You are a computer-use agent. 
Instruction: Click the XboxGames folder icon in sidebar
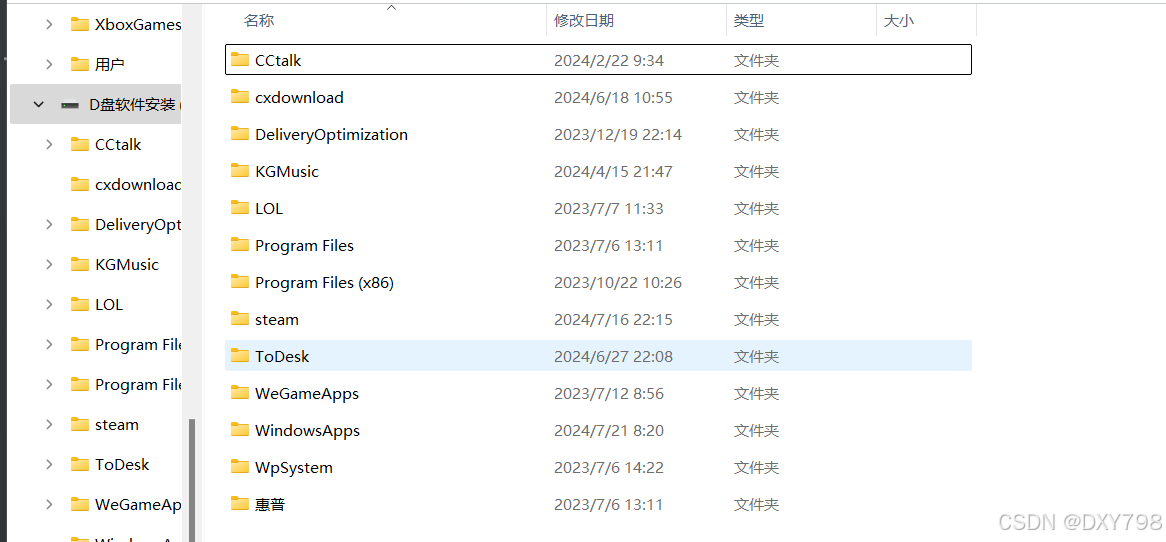80,25
